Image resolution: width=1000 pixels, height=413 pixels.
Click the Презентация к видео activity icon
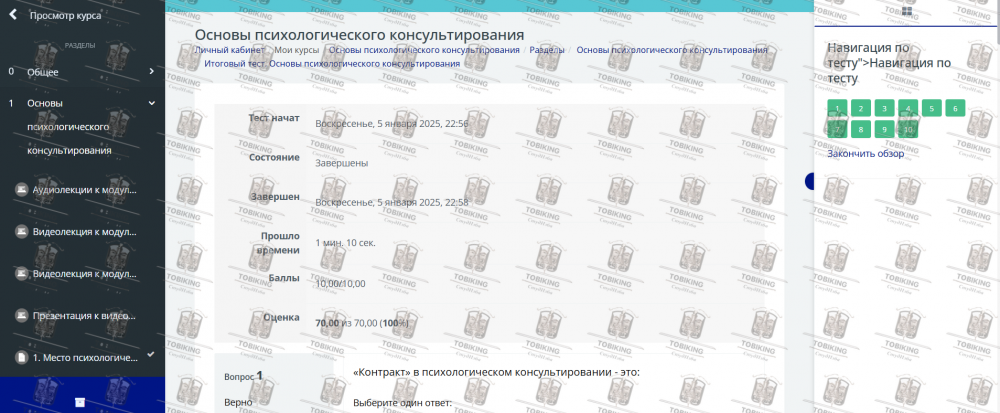[x=21, y=315]
